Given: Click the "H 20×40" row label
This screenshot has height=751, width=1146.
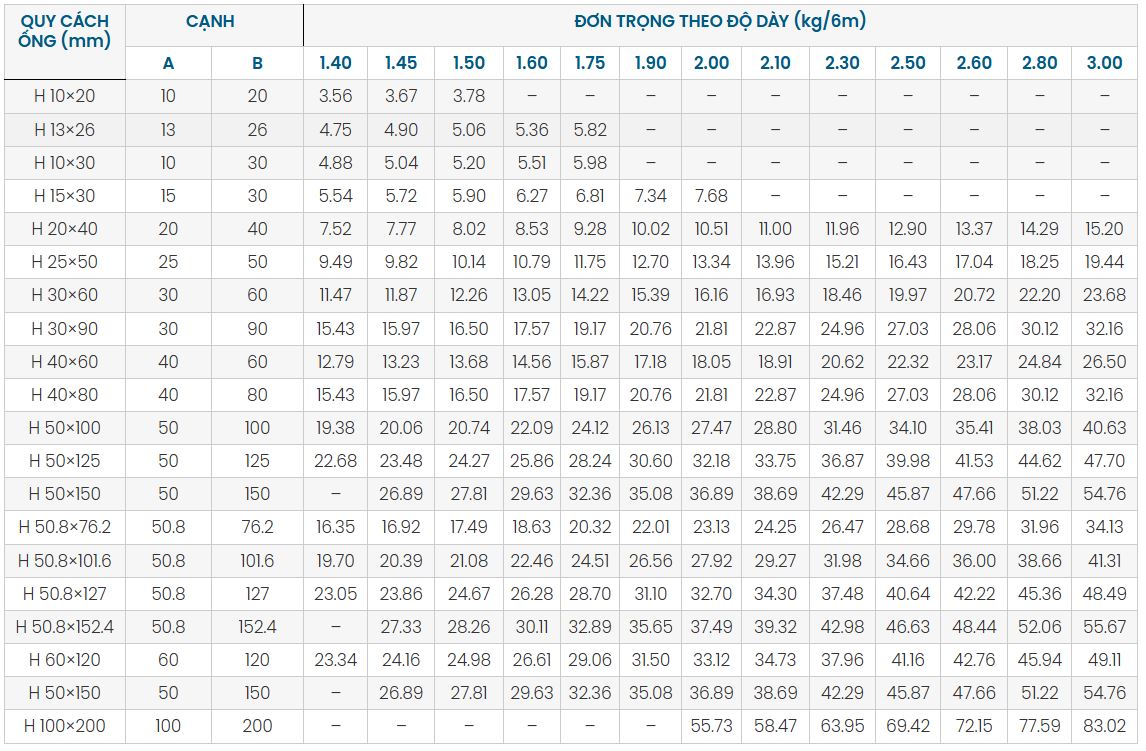Looking at the screenshot, I should pyautogui.click(x=64, y=229).
